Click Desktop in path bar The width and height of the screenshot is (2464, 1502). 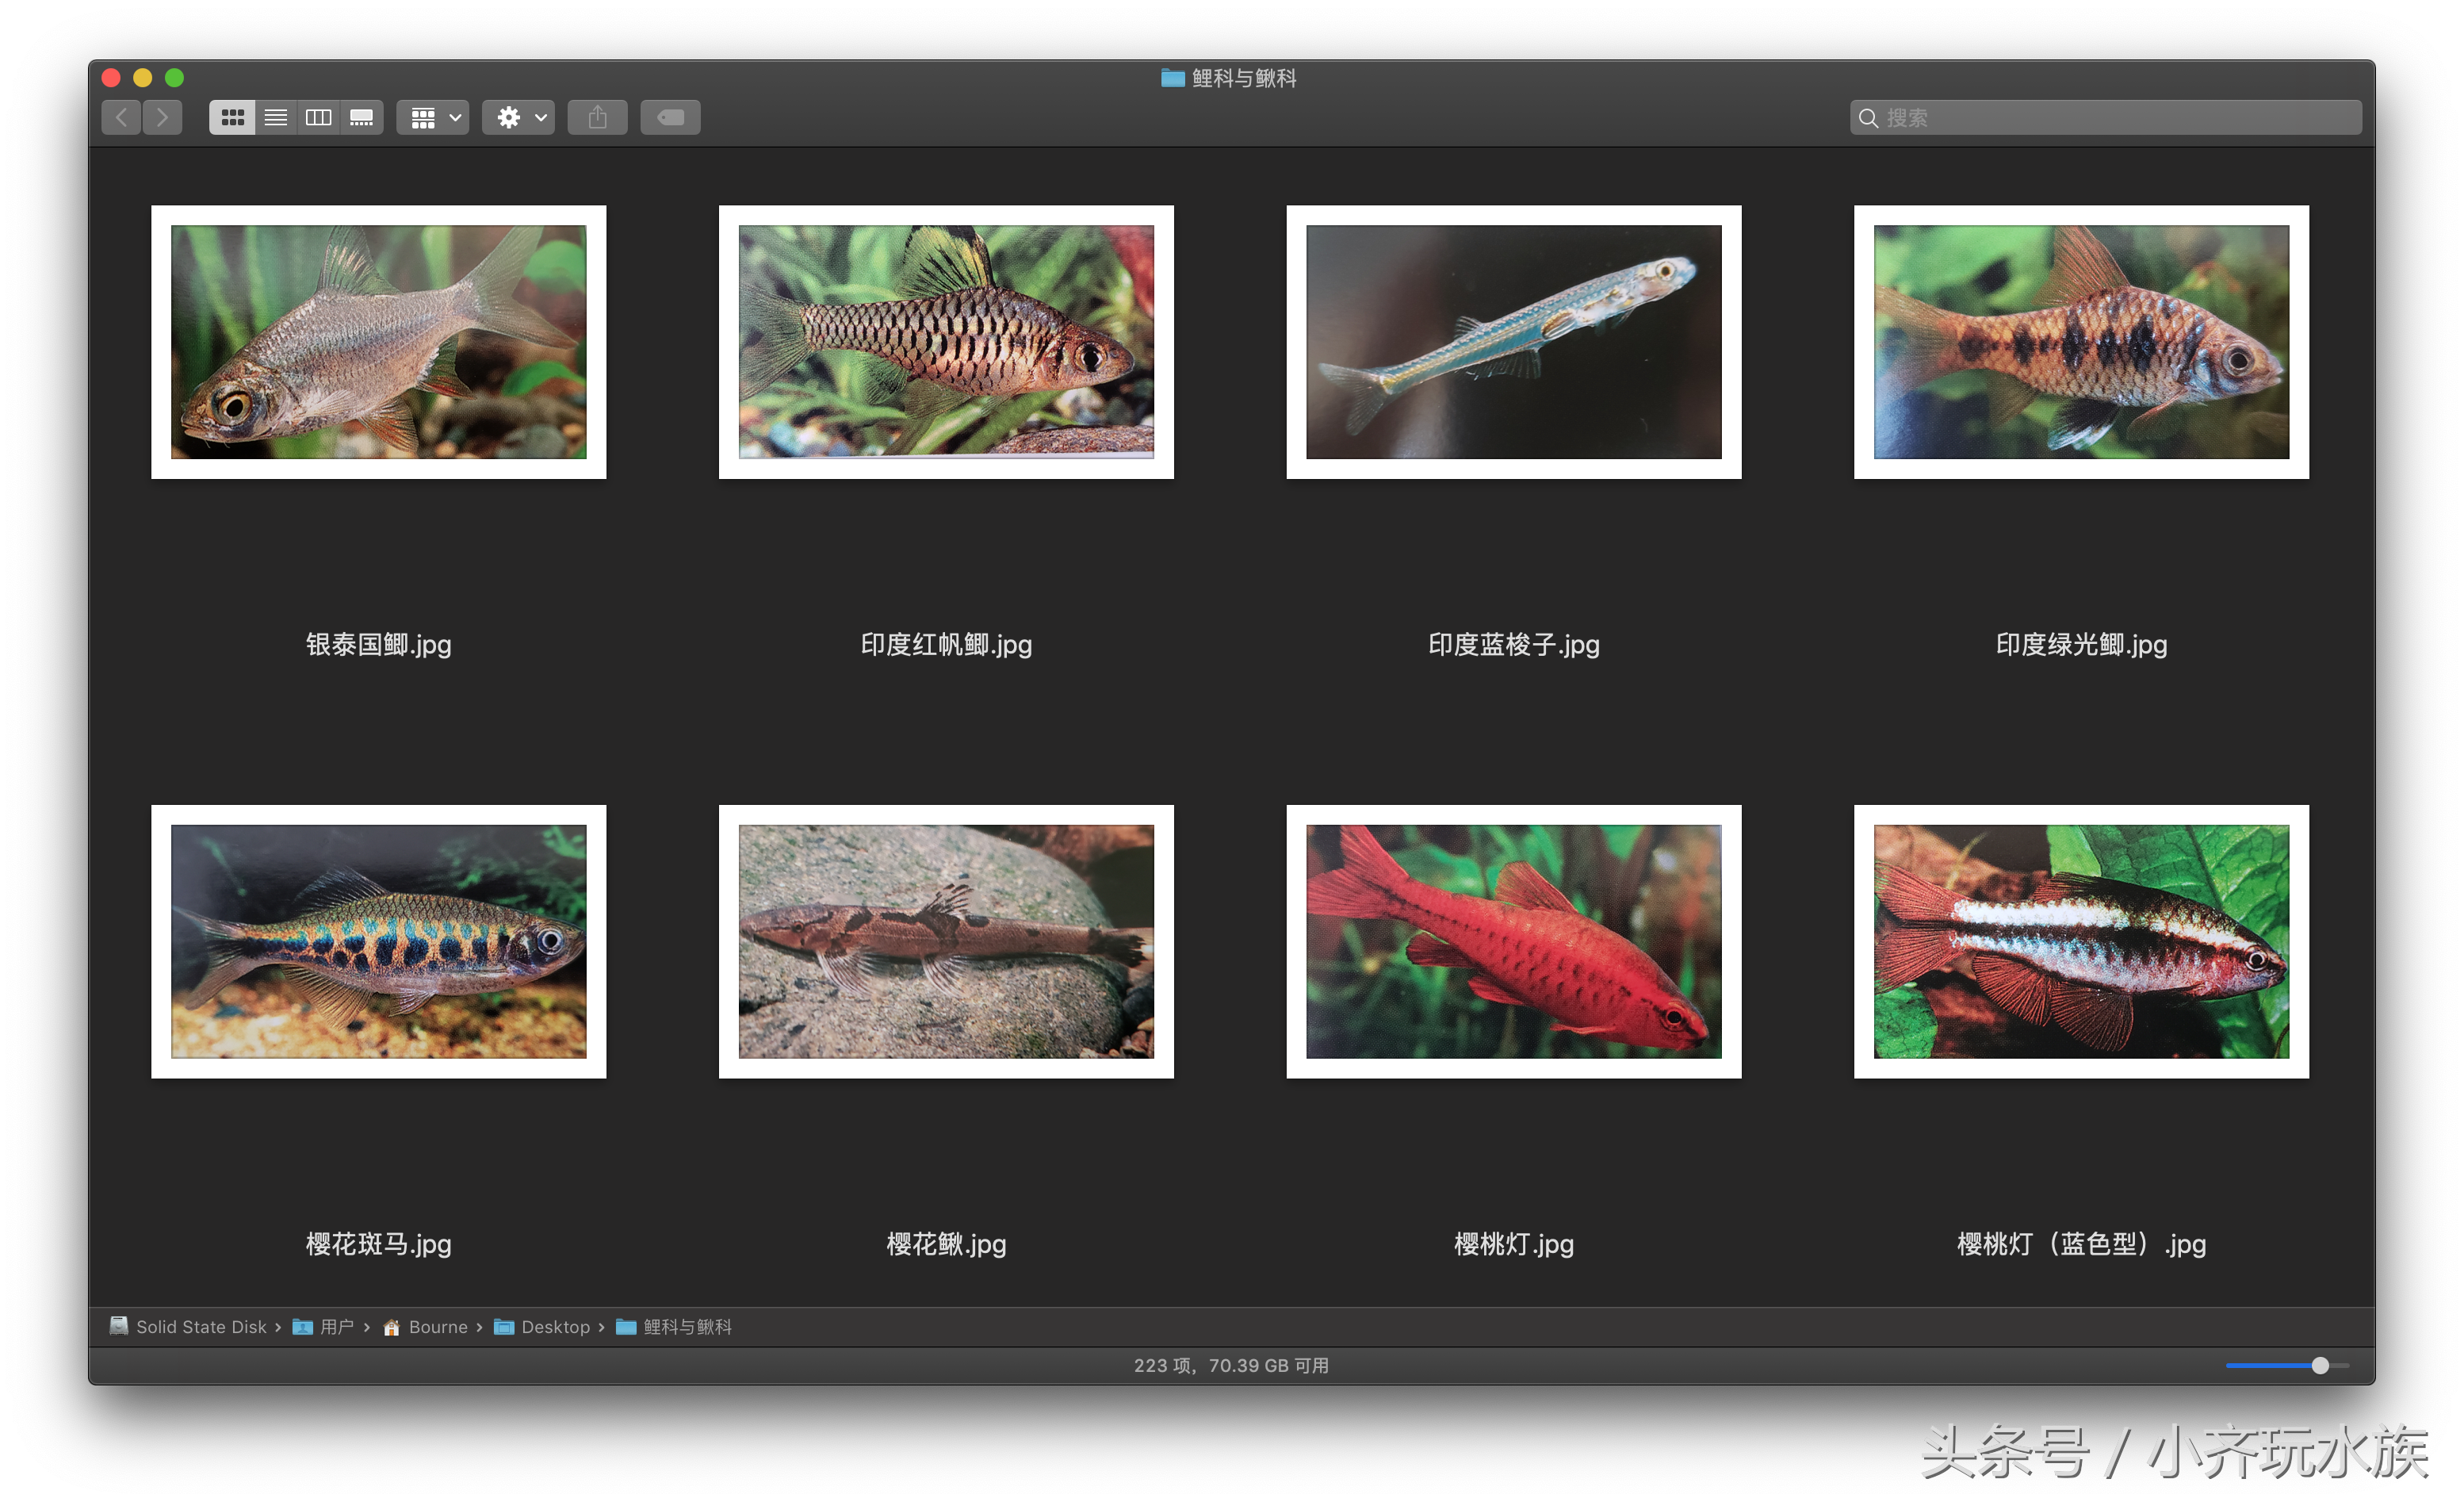(542, 1327)
